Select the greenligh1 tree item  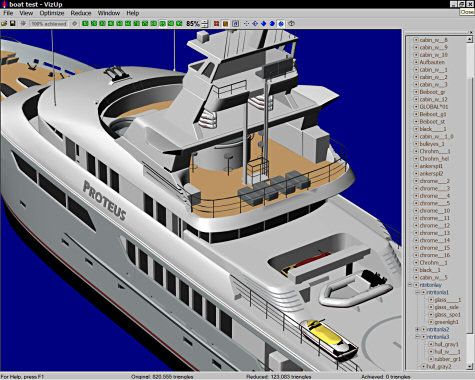(447, 322)
